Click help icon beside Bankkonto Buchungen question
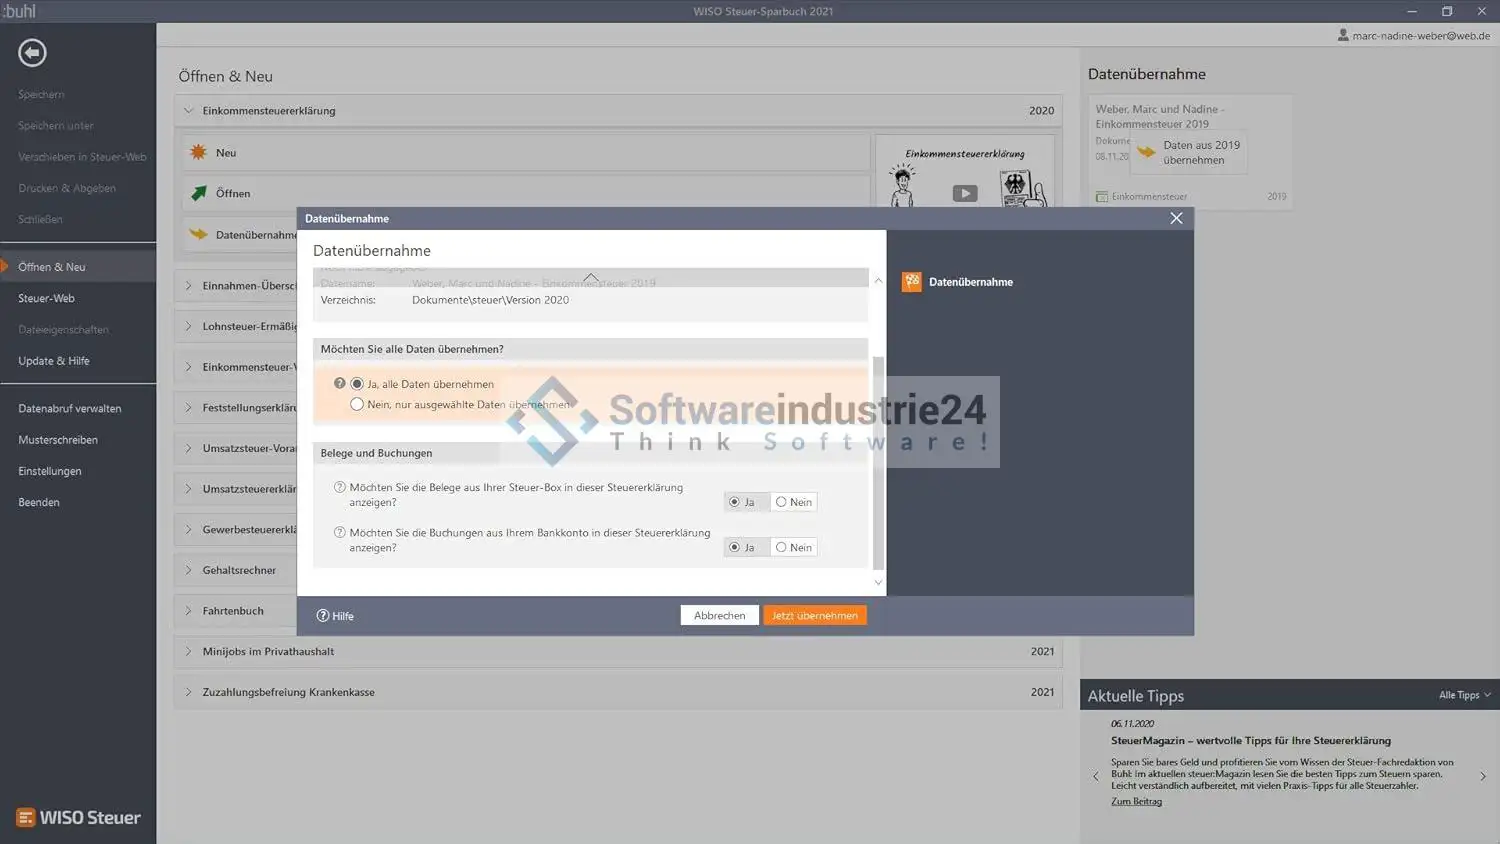This screenshot has width=1500, height=844. (340, 533)
